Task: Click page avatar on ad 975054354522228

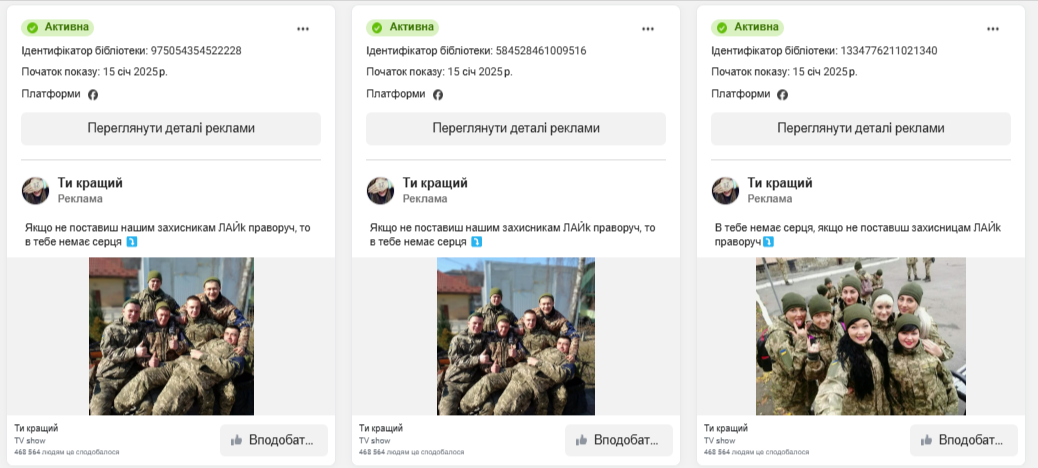Action: click(35, 191)
